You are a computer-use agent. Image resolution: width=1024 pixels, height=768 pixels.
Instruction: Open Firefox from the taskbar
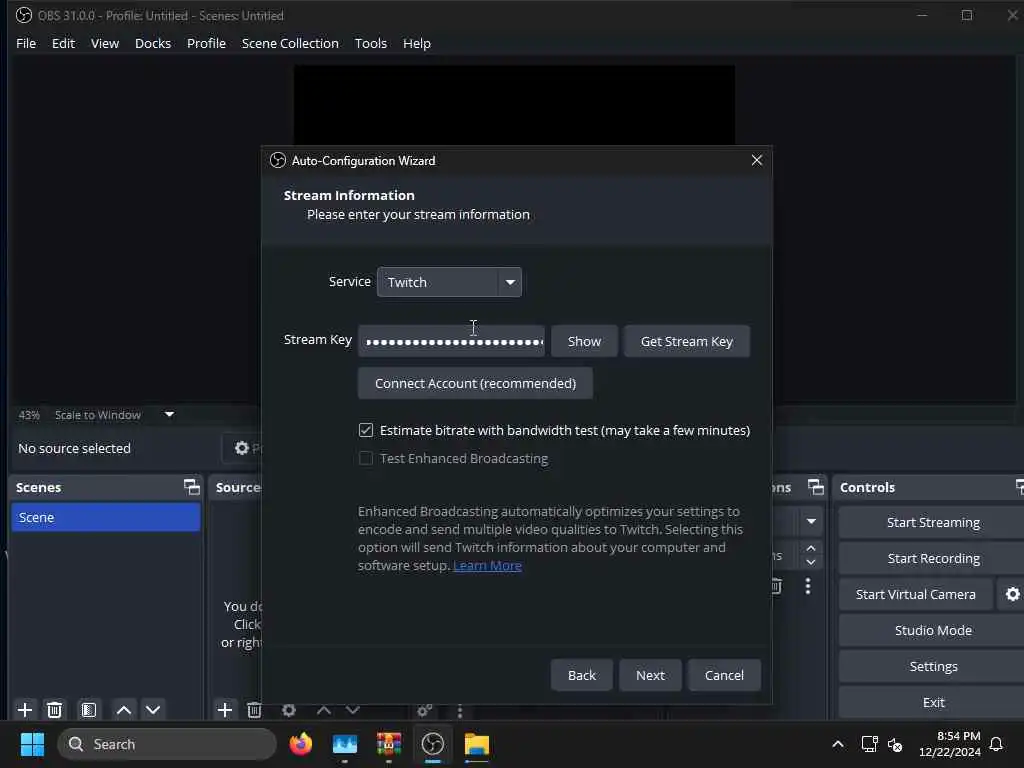(300, 744)
